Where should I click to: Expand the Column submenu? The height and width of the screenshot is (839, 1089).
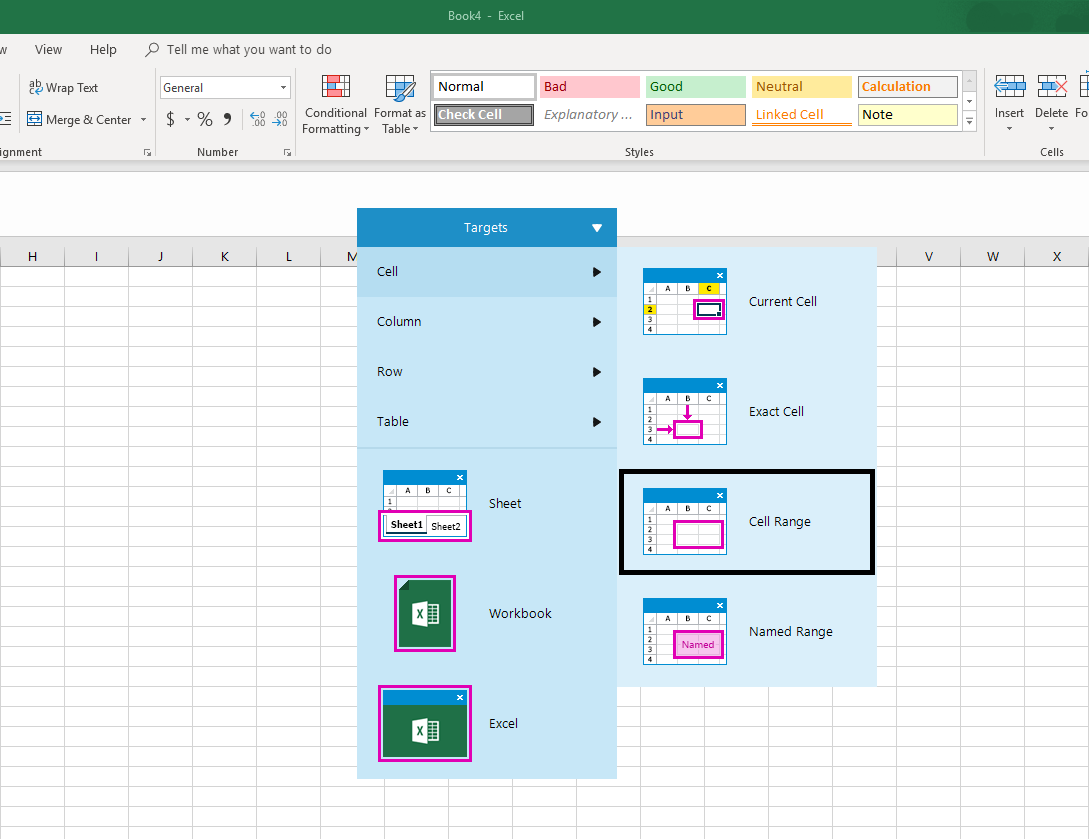pos(486,322)
